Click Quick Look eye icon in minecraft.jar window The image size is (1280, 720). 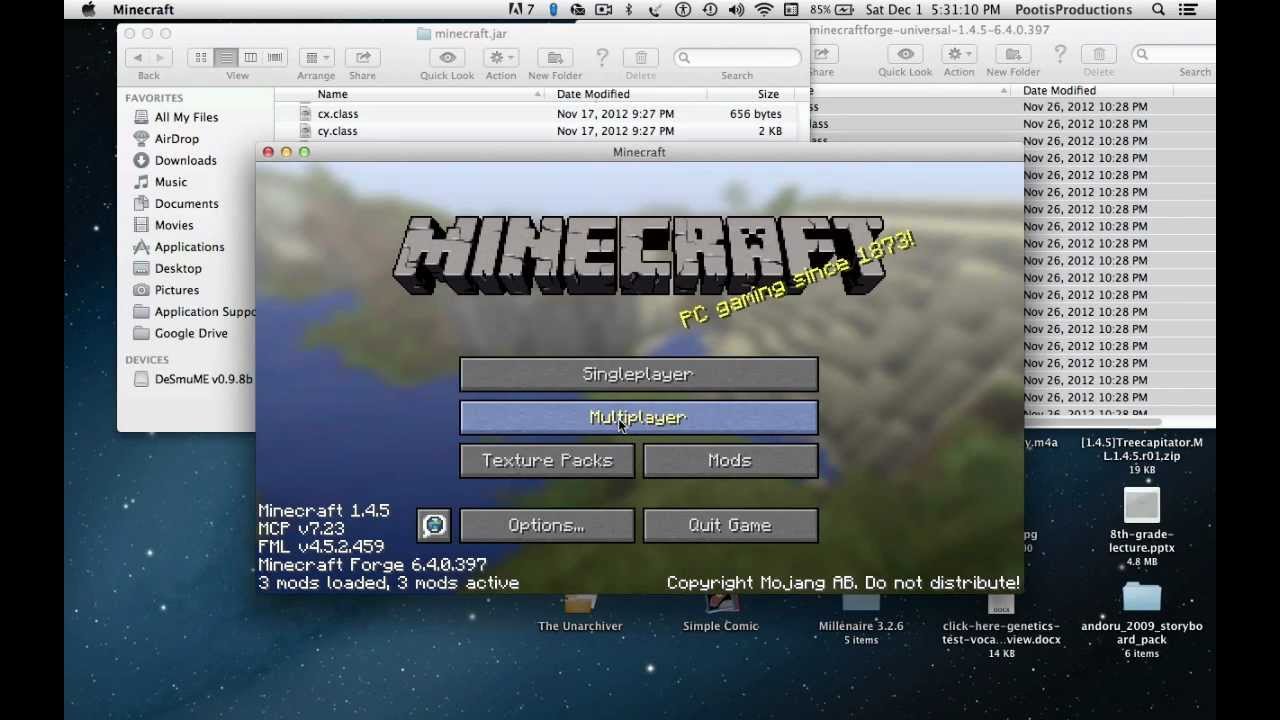pyautogui.click(x=447, y=58)
